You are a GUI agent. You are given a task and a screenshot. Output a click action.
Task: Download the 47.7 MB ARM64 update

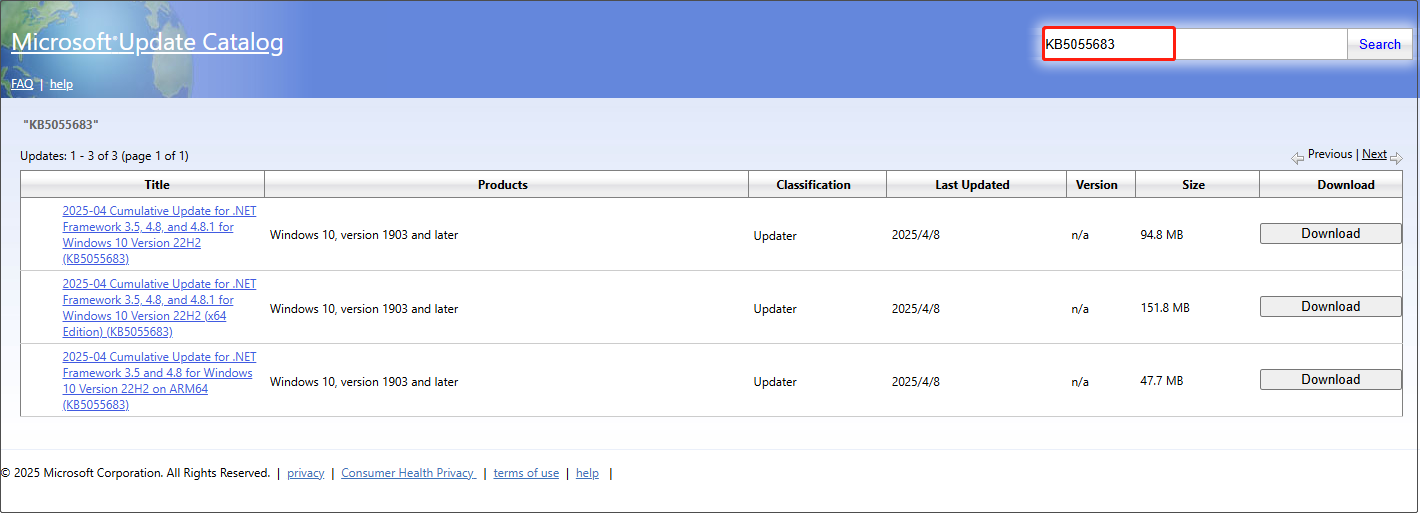(x=1330, y=380)
